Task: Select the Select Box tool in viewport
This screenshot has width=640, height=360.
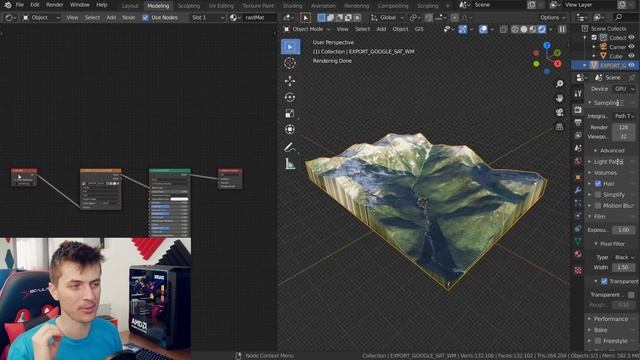Action: click(x=290, y=47)
